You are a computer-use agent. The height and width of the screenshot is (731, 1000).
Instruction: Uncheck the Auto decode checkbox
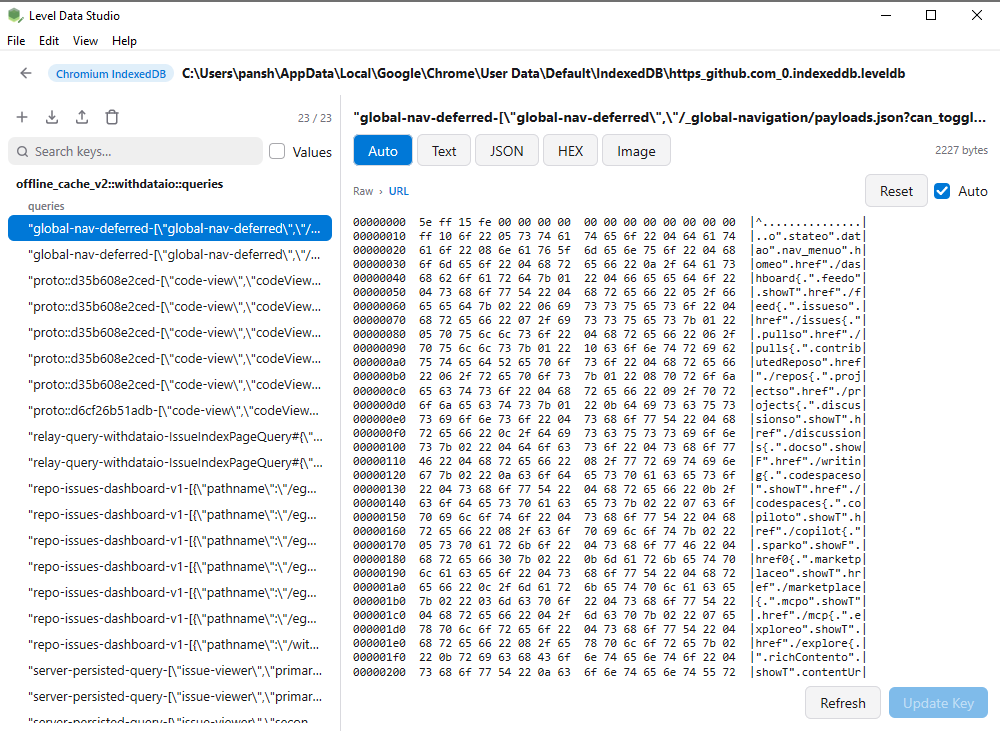click(x=942, y=191)
